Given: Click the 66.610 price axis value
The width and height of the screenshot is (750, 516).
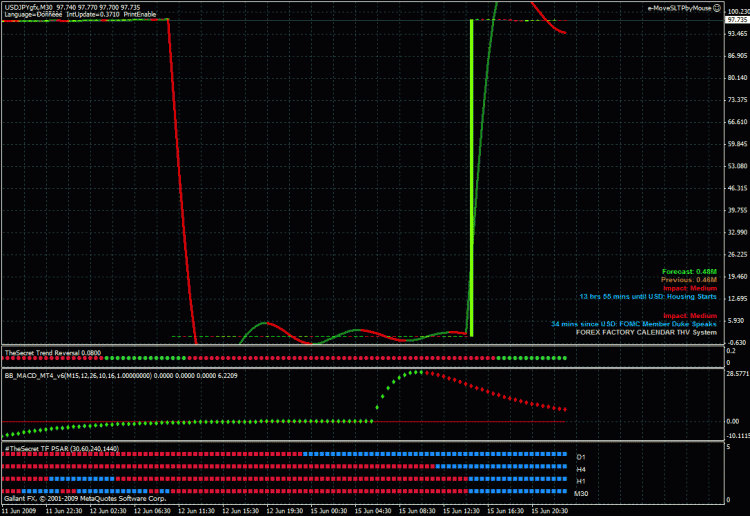Looking at the screenshot, I should click(738, 122).
